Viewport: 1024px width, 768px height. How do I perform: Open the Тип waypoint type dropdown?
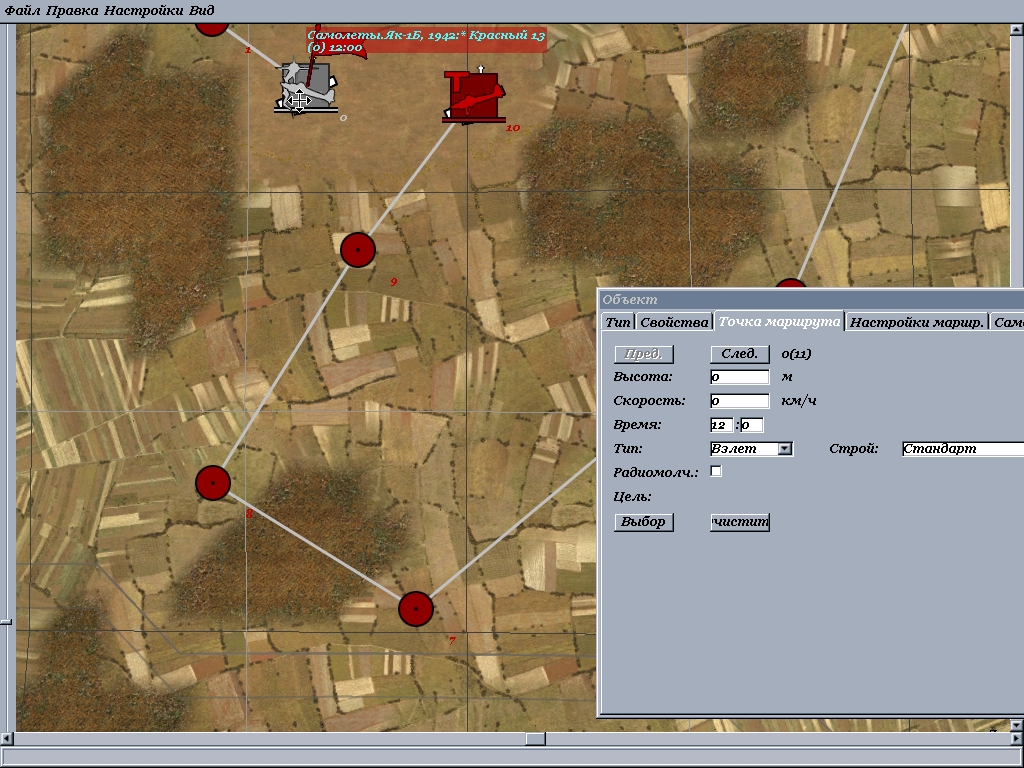coord(751,449)
